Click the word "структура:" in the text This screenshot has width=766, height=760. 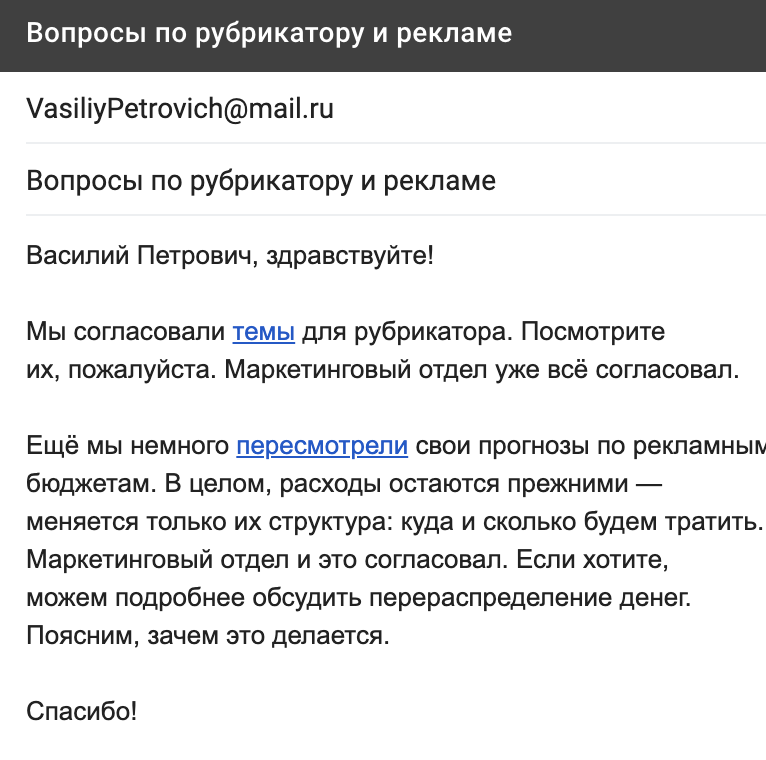(x=331, y=522)
